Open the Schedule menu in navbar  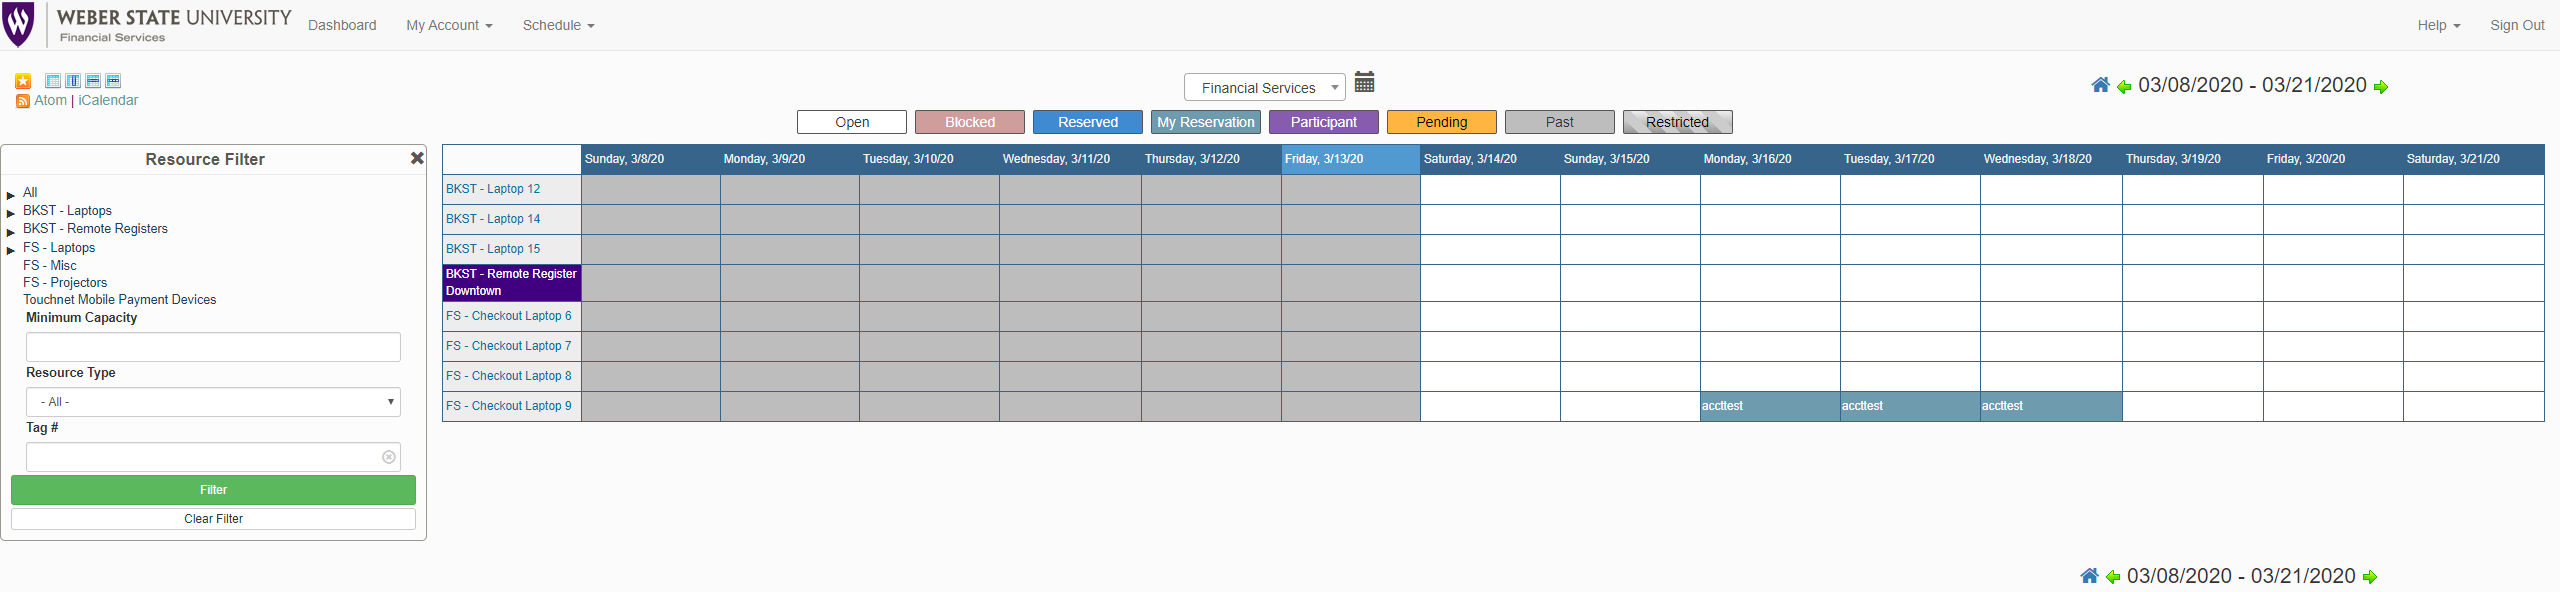coord(558,25)
